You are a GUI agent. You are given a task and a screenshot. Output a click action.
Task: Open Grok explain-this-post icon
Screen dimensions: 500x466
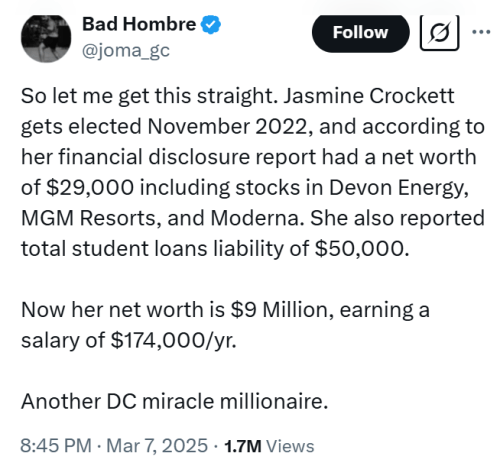point(439,33)
